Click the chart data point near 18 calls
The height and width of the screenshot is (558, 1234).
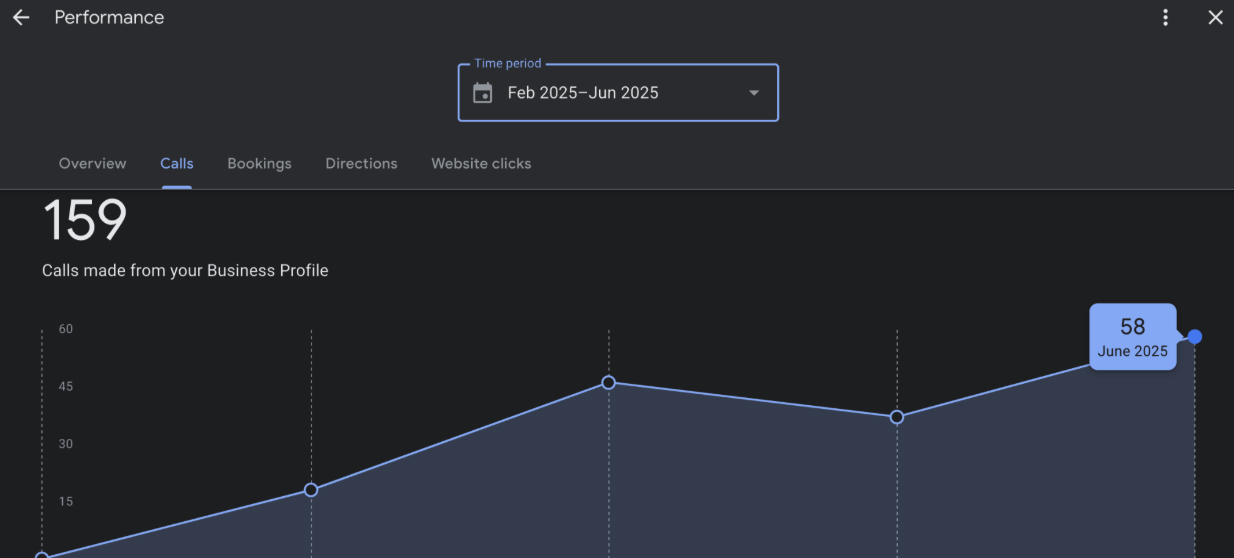pyautogui.click(x=311, y=490)
